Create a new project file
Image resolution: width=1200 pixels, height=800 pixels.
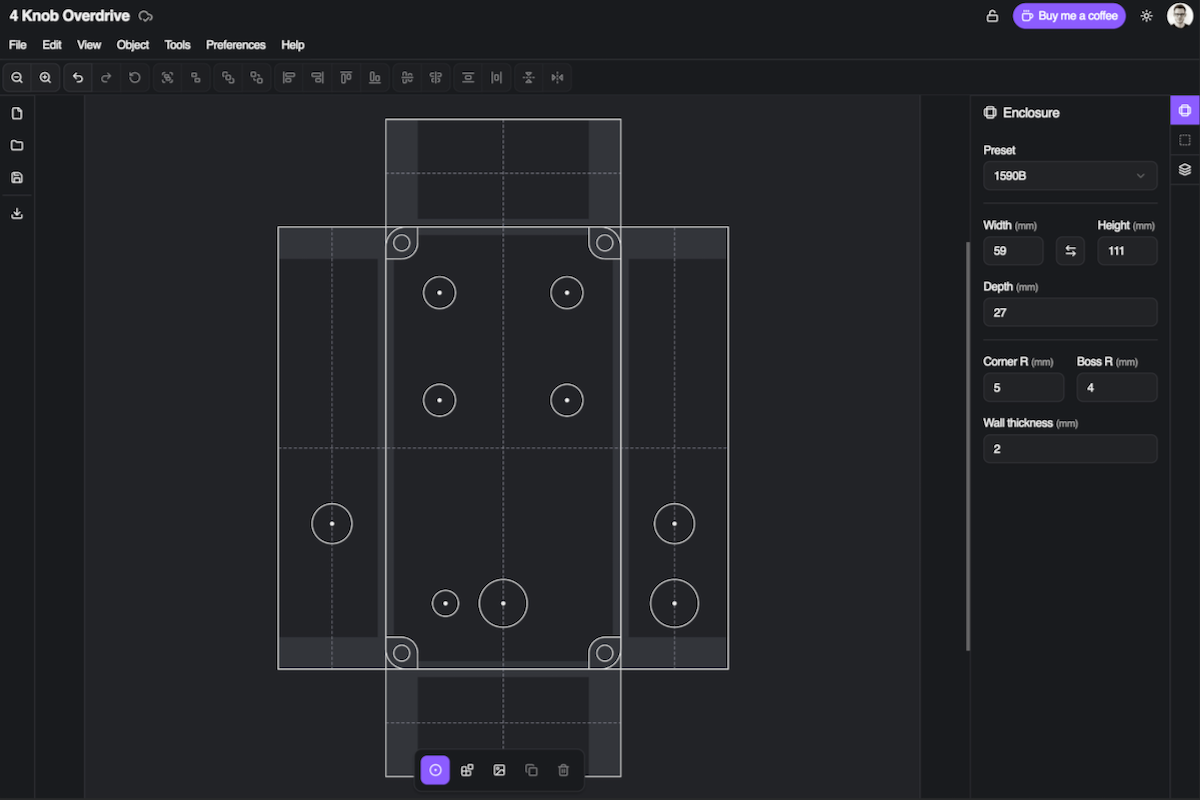(17, 113)
